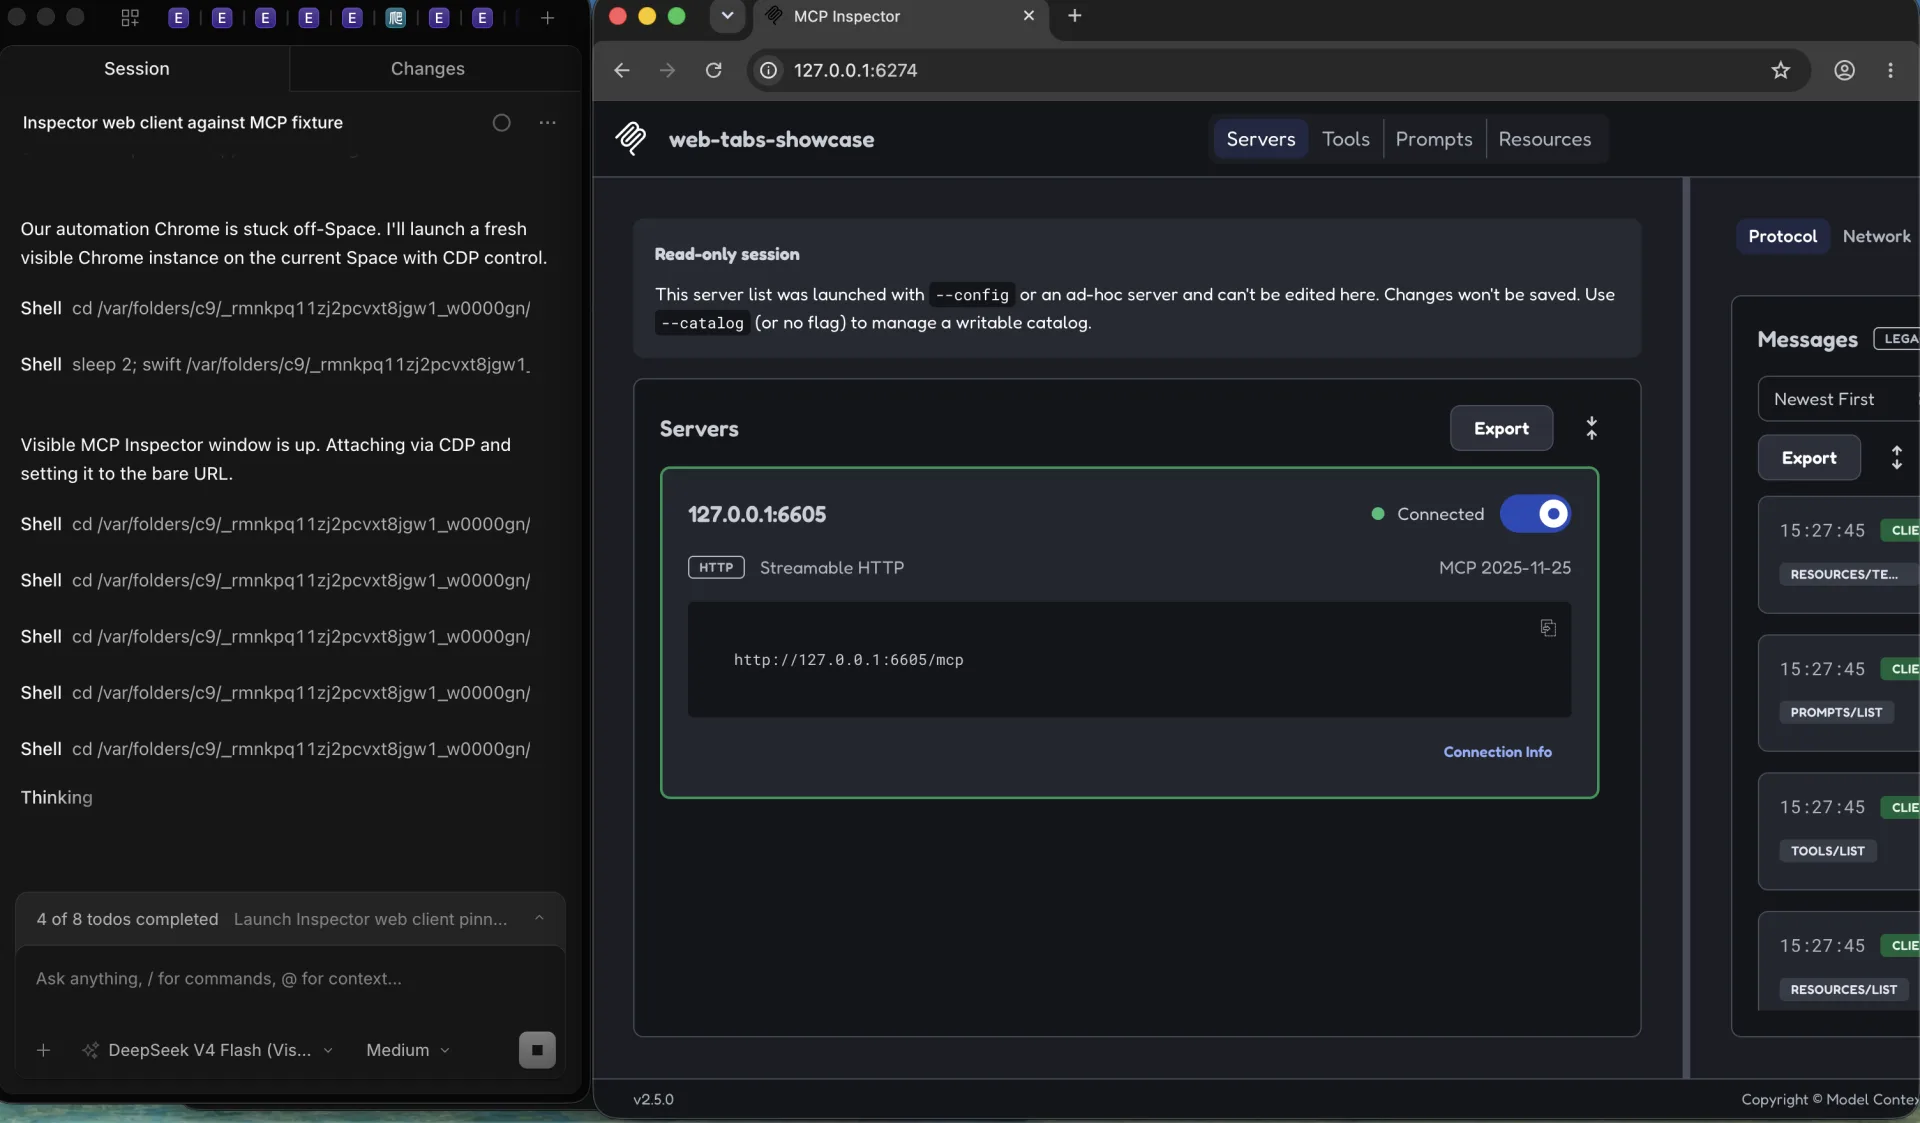
Task: Go forward in Chrome
Action: click(x=667, y=70)
